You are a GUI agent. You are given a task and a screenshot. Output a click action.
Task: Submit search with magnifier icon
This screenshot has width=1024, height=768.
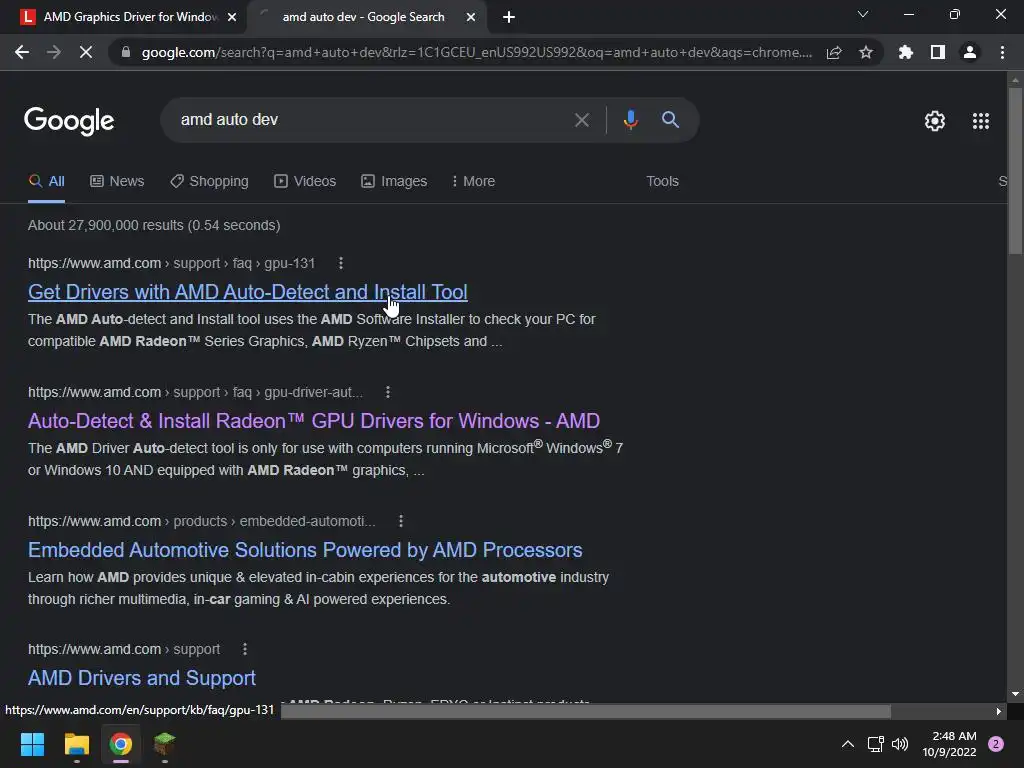[x=670, y=120]
